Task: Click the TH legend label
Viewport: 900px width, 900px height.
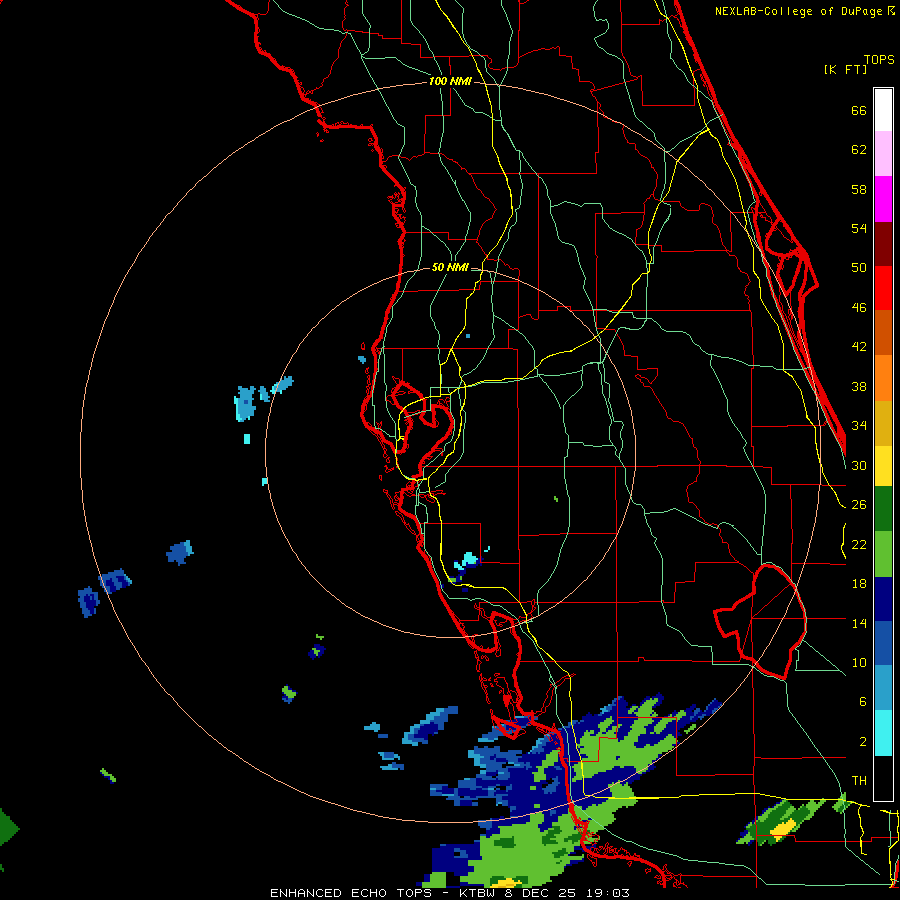Action: pyautogui.click(x=859, y=781)
